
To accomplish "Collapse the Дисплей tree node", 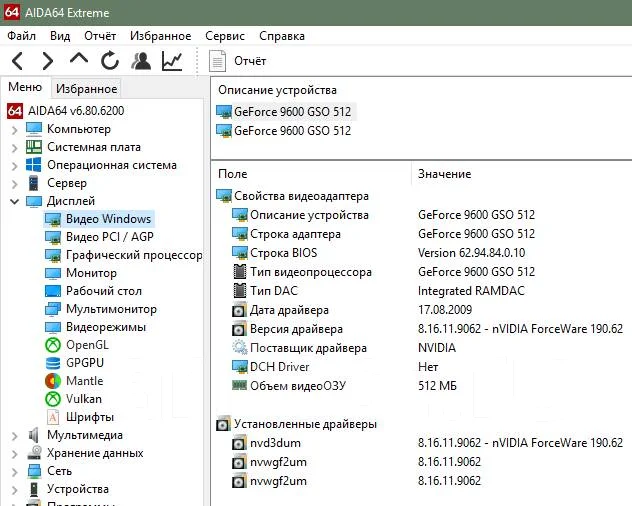I will point(15,201).
